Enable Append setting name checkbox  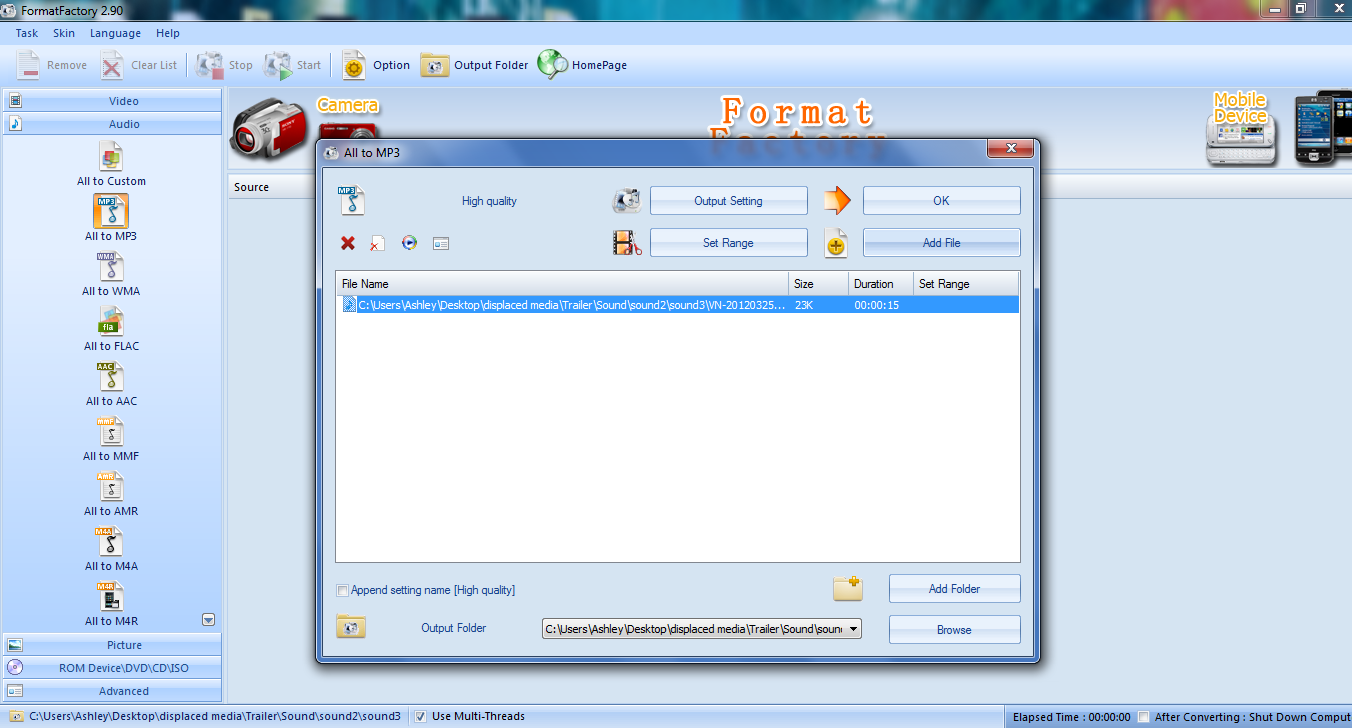[343, 590]
